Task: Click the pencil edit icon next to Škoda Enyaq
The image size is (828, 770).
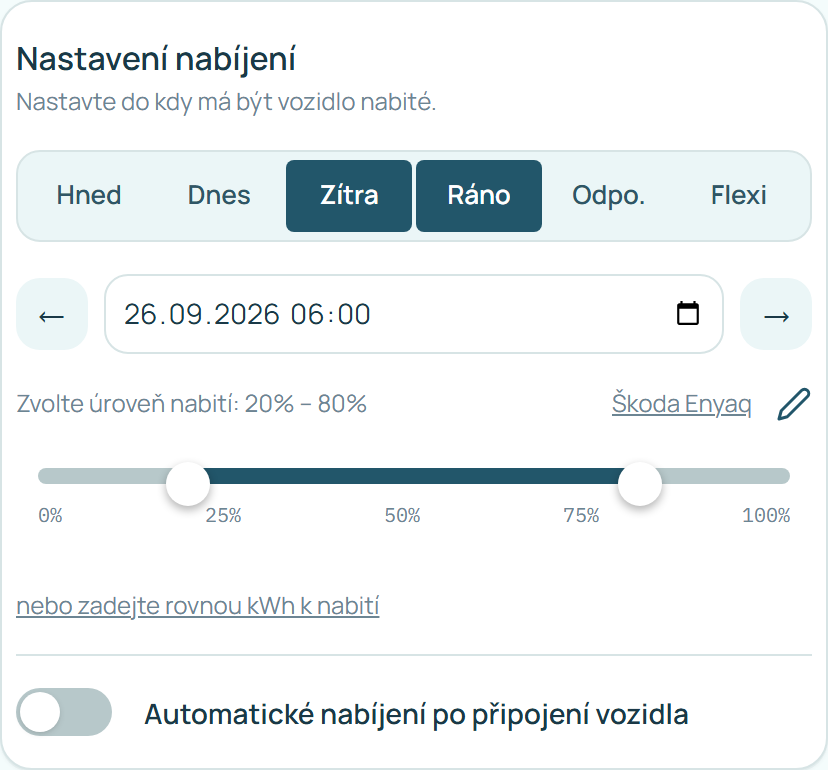Action: click(794, 404)
